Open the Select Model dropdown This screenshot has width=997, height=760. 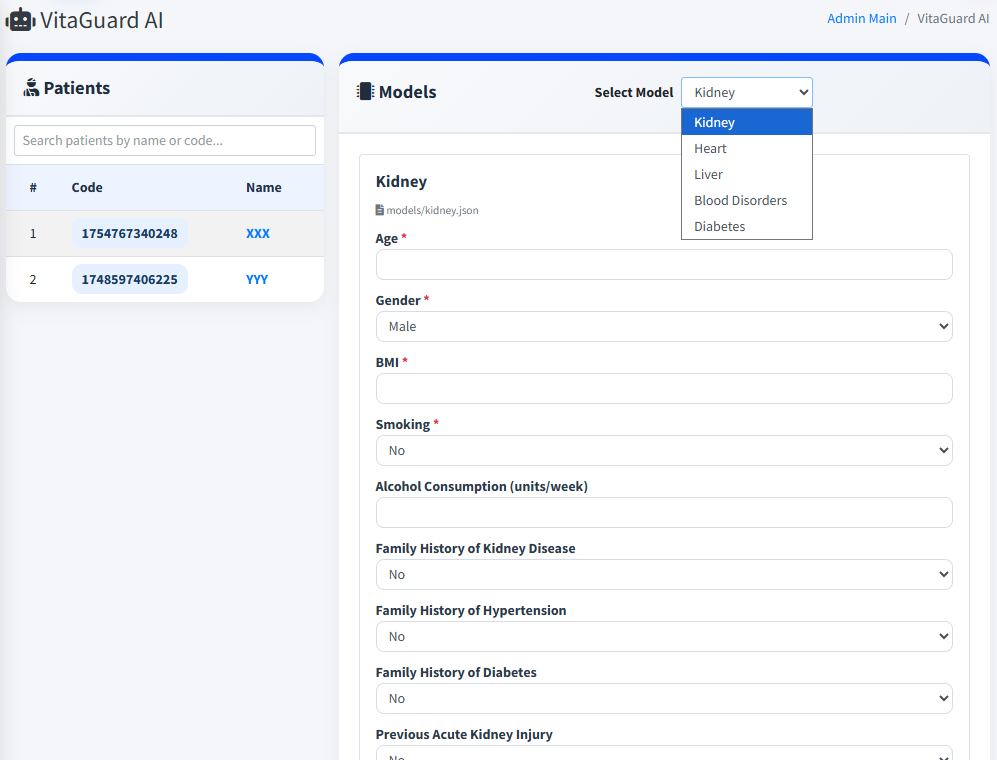pyautogui.click(x=746, y=92)
